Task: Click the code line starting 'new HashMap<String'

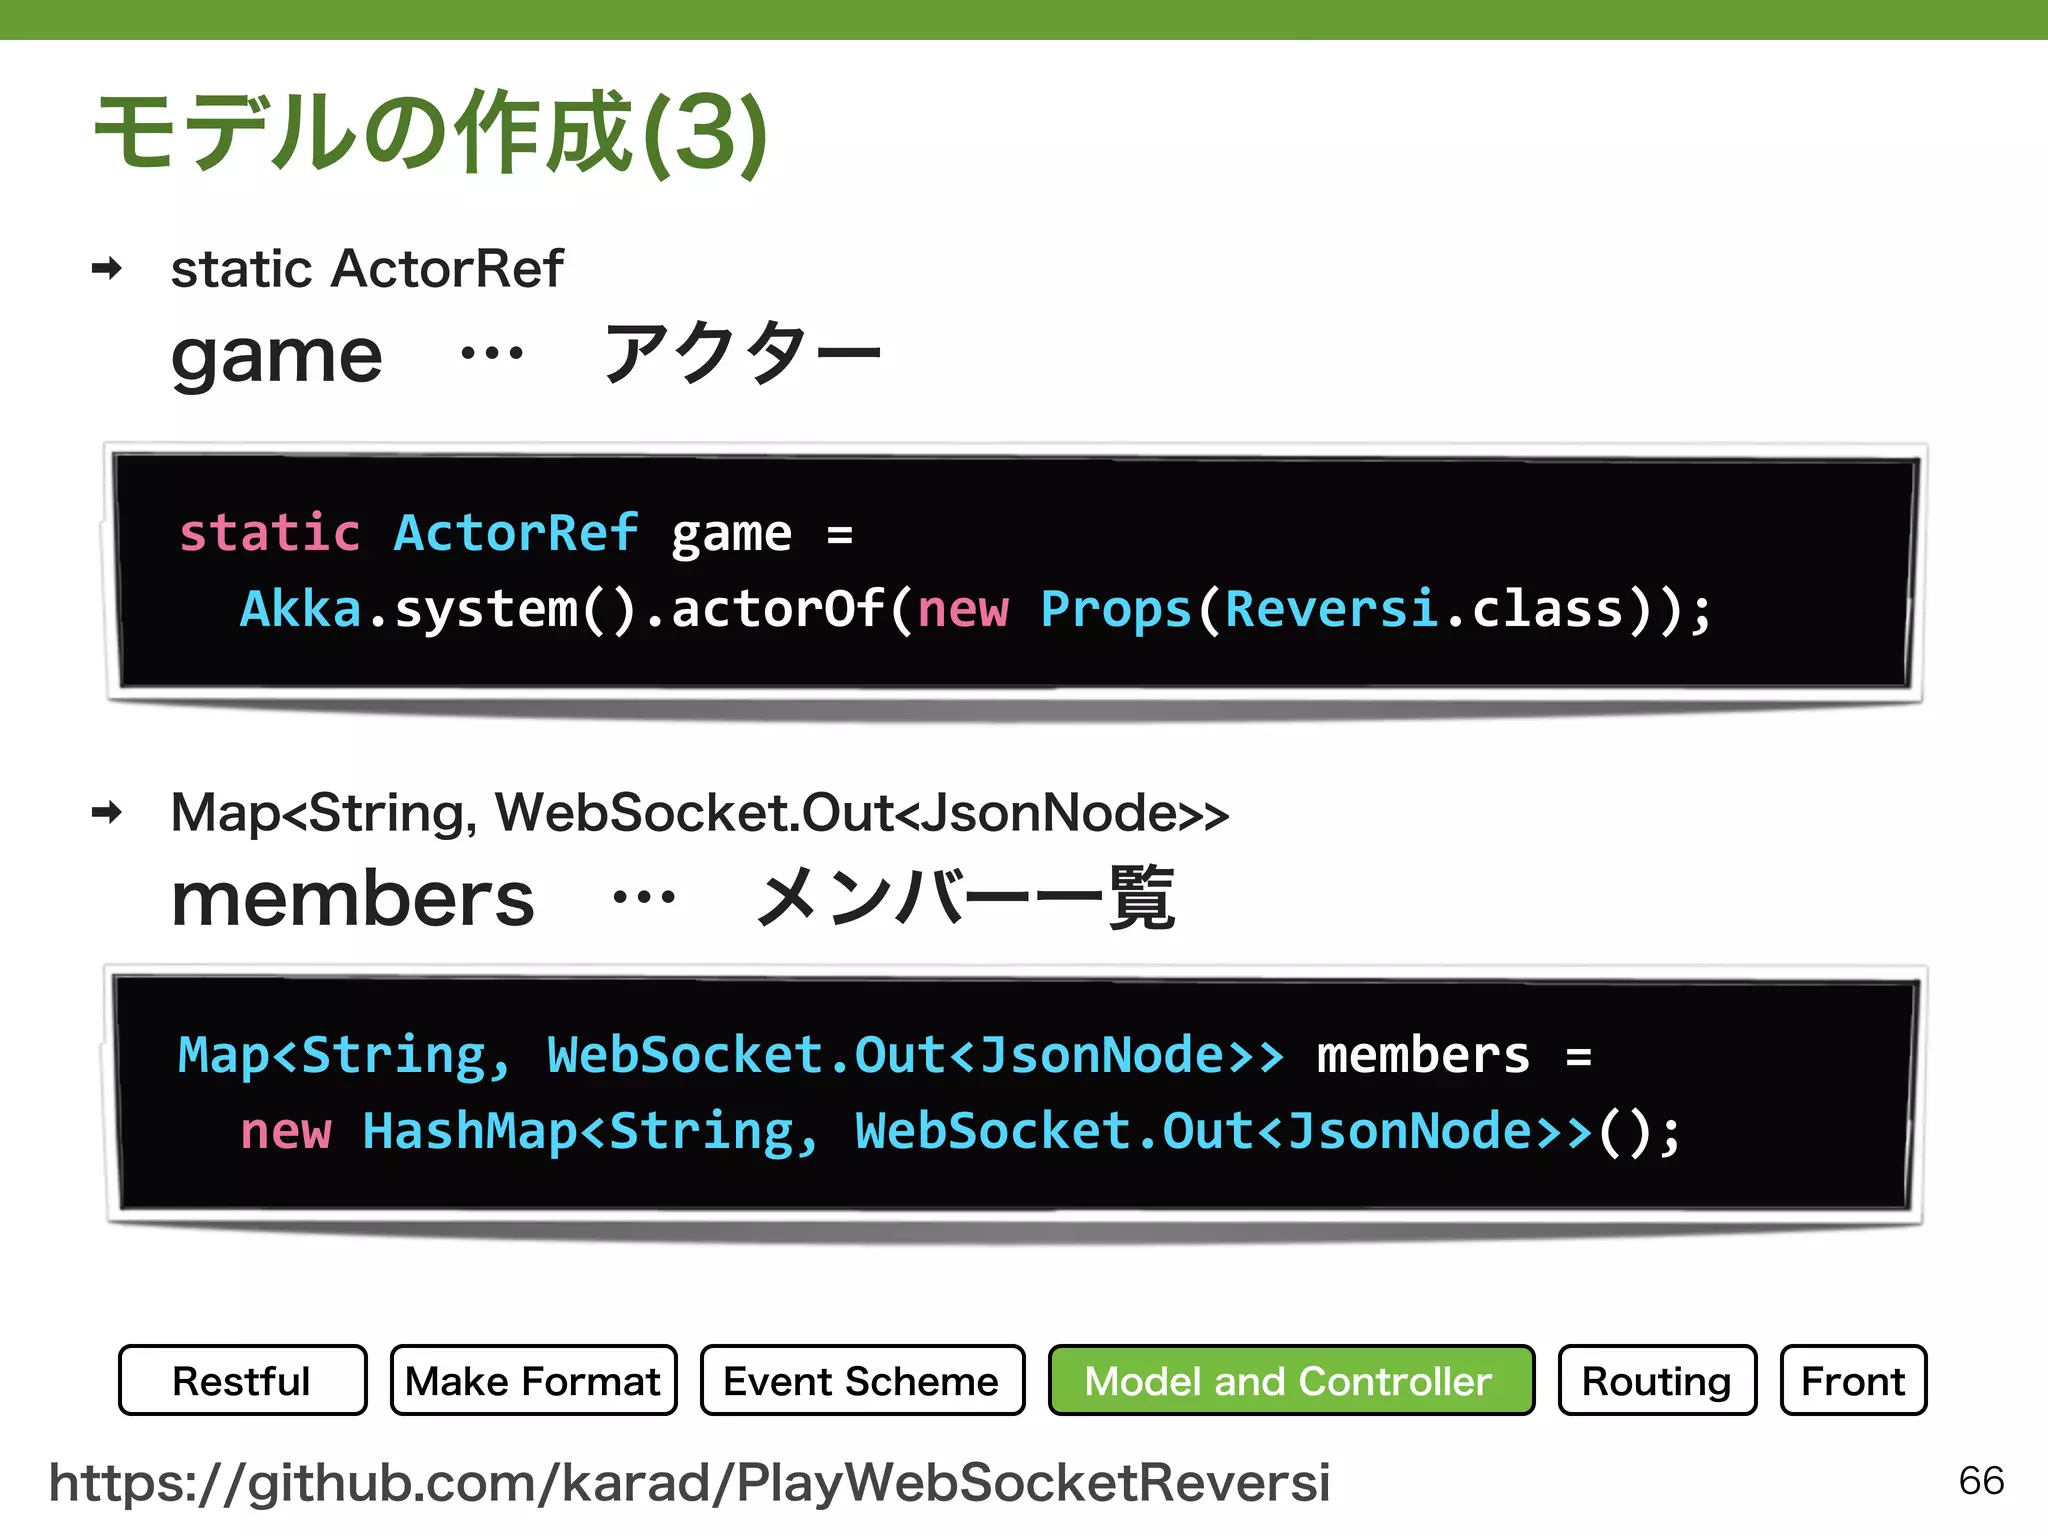Action: (961, 1132)
